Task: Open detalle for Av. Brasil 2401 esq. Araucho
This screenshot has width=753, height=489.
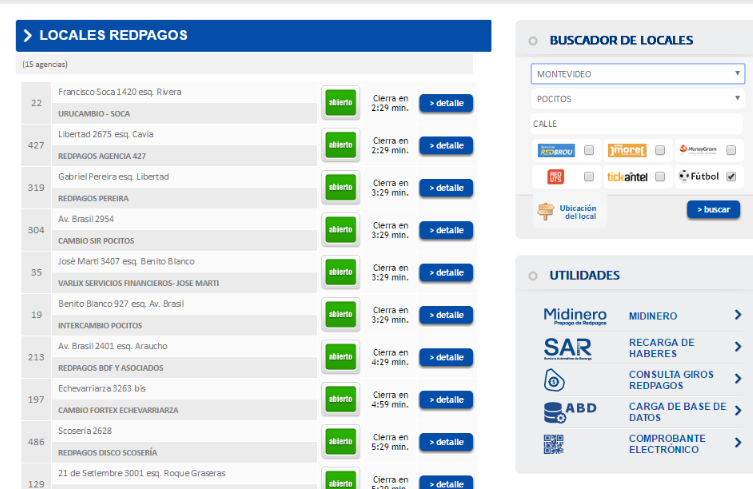Action: pyautogui.click(x=446, y=357)
